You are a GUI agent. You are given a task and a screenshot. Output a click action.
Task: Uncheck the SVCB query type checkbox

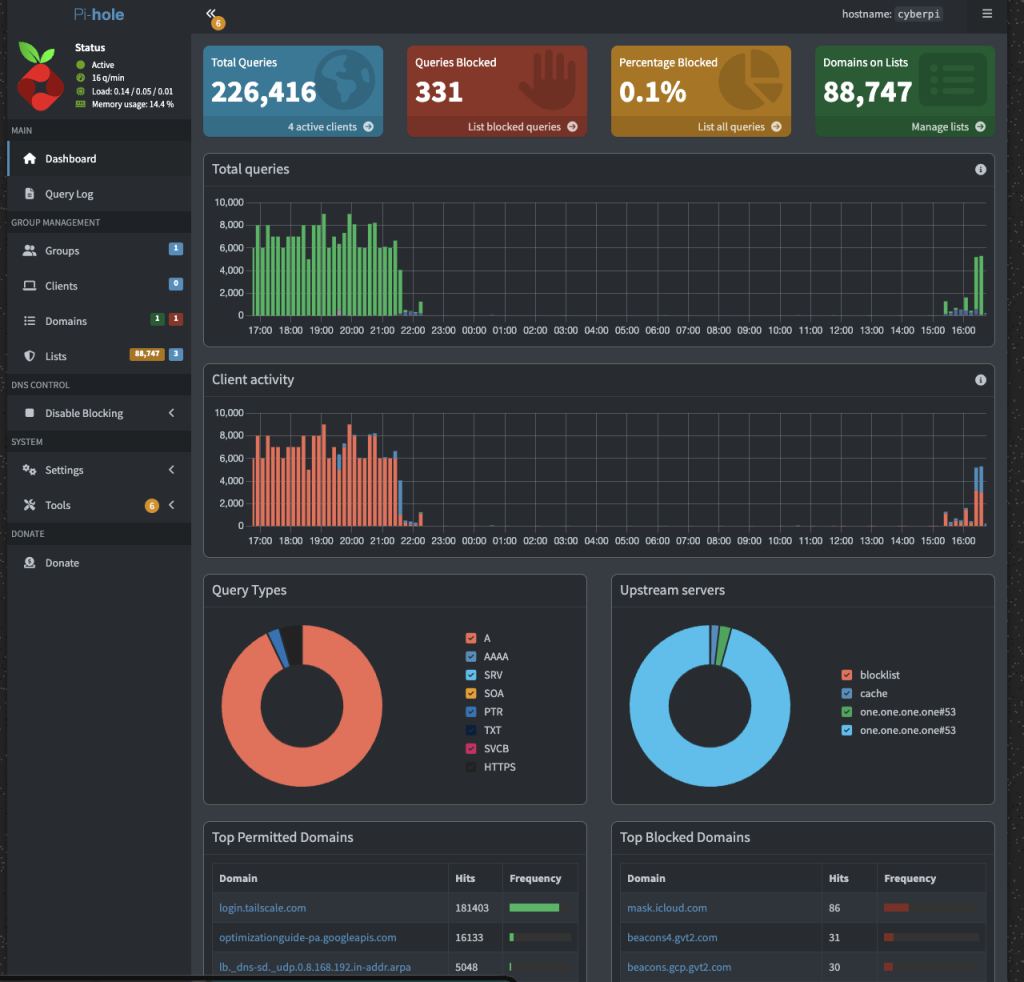click(x=471, y=748)
